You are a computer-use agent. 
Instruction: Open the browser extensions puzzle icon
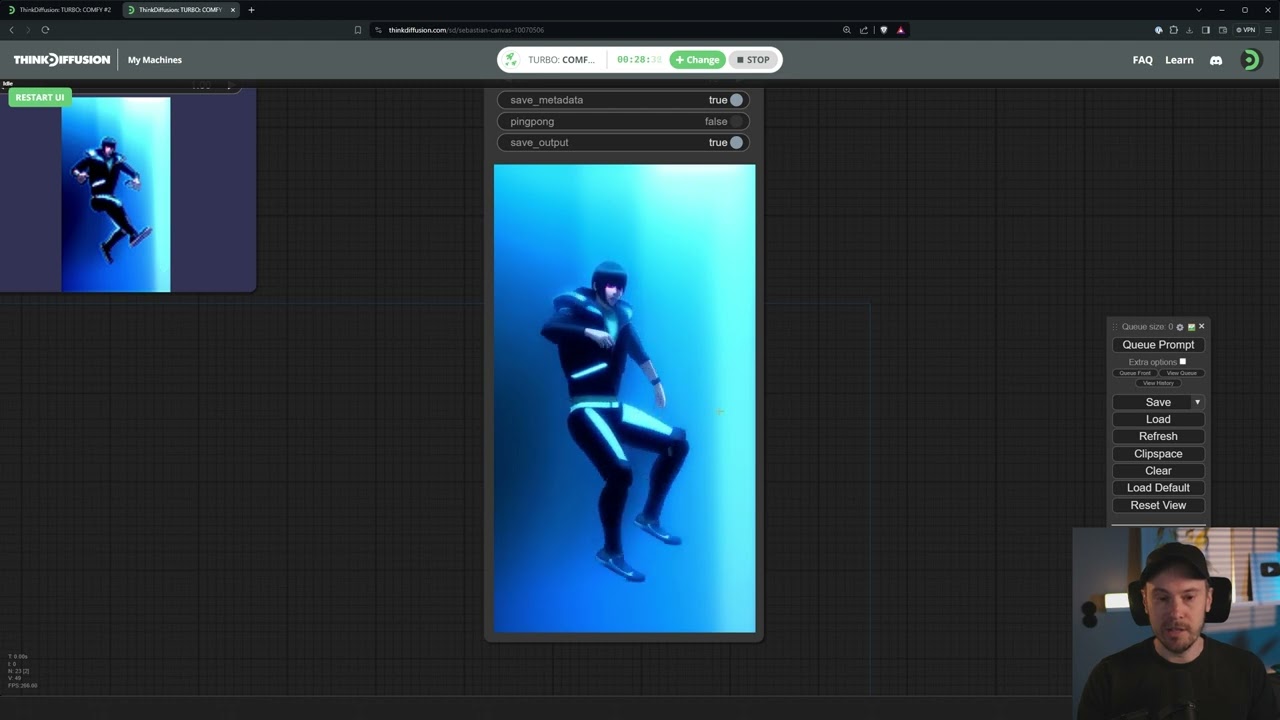[1174, 30]
